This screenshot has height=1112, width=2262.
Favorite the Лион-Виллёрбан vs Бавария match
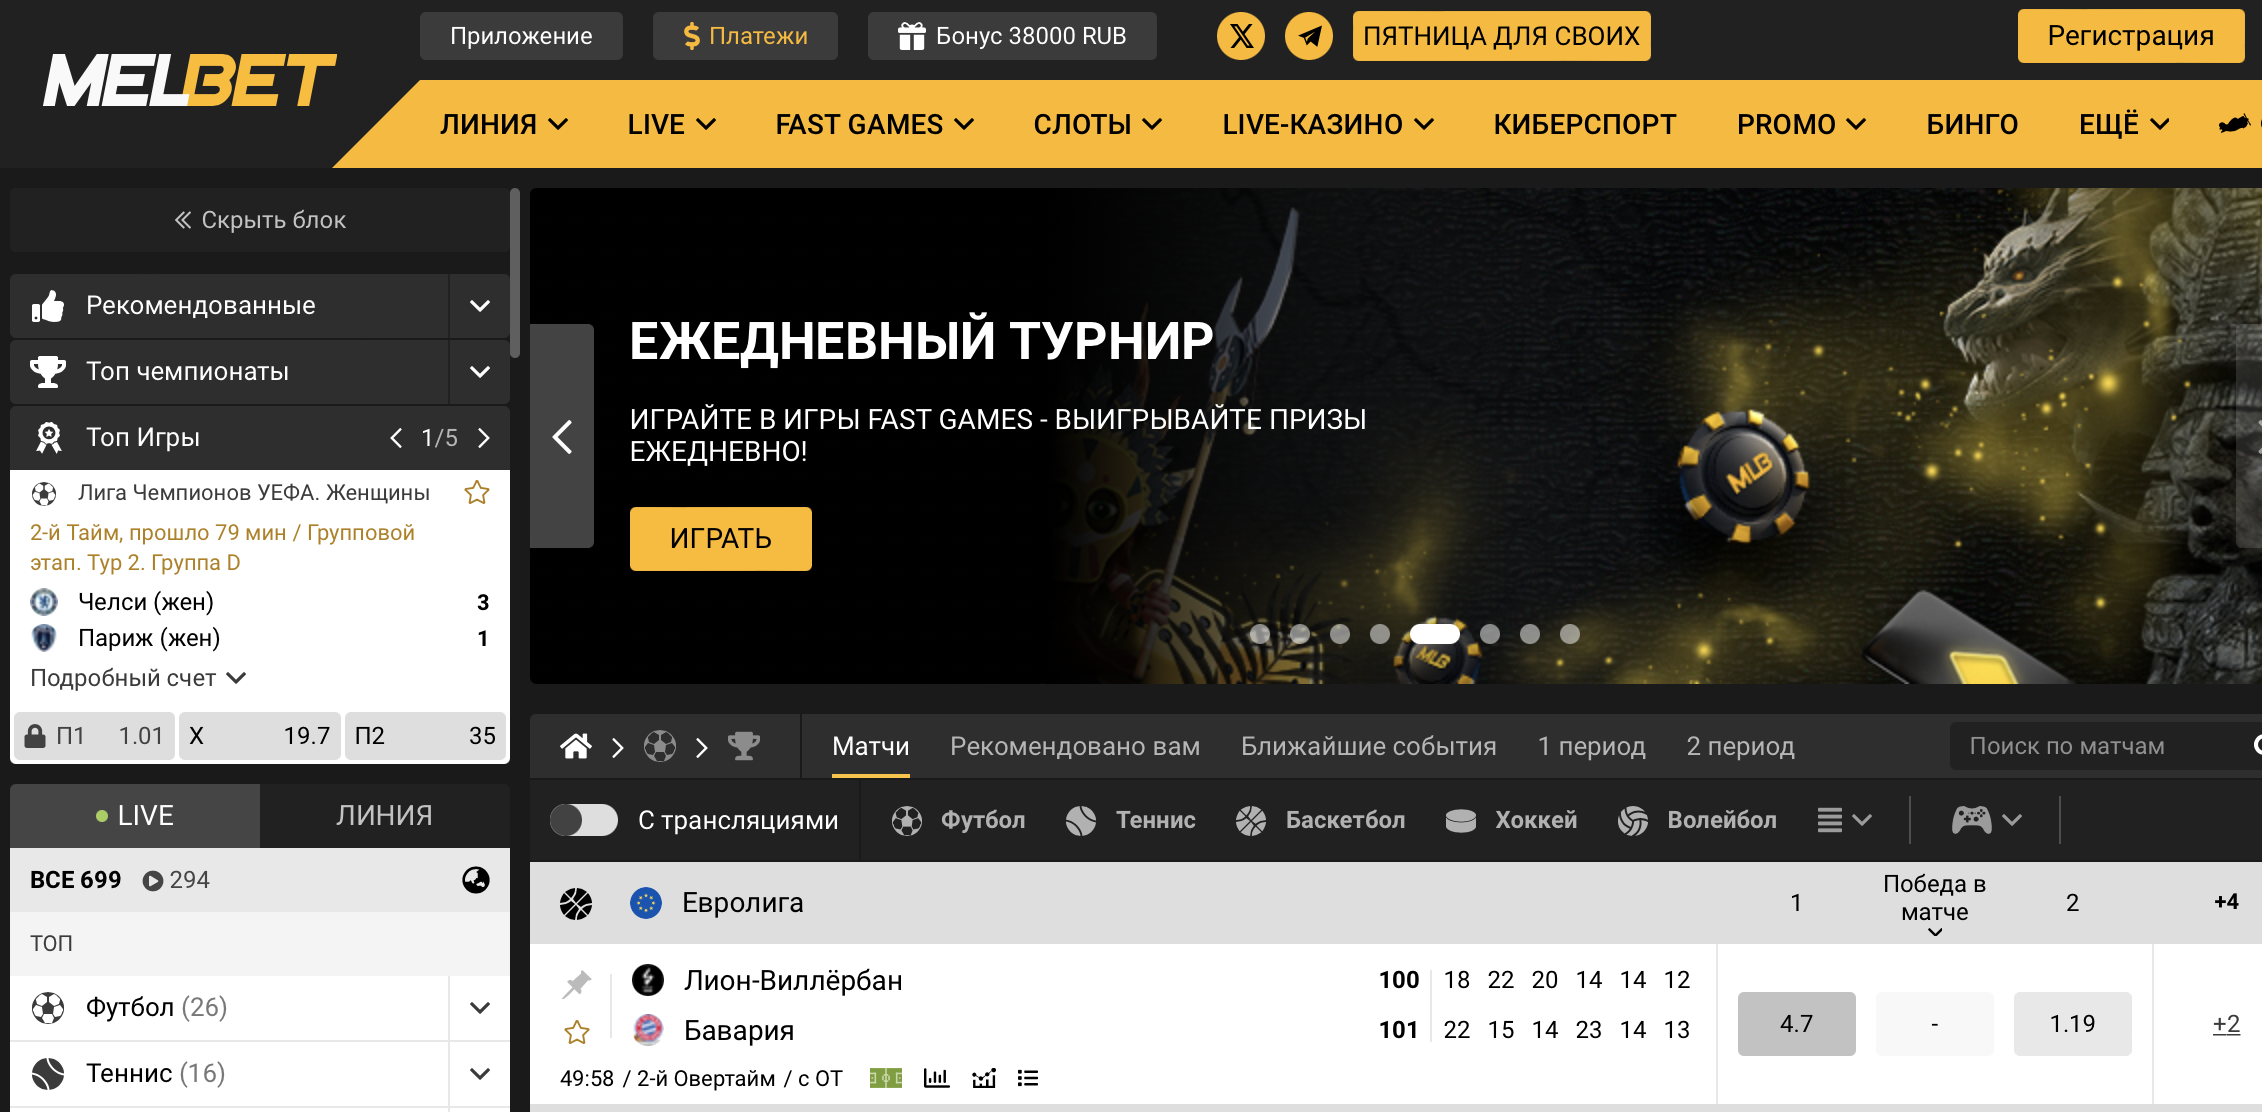(x=577, y=1032)
